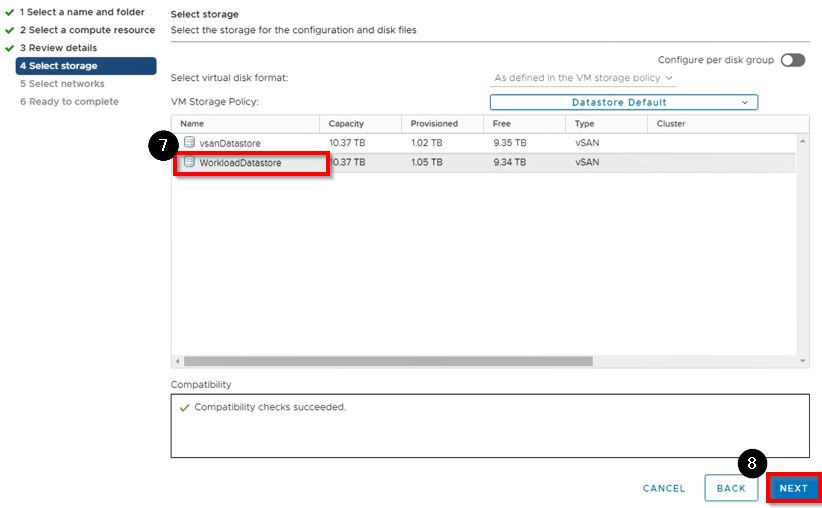Cancel the wizard with CANCEL
Screen dimensions: 822x508
664,488
